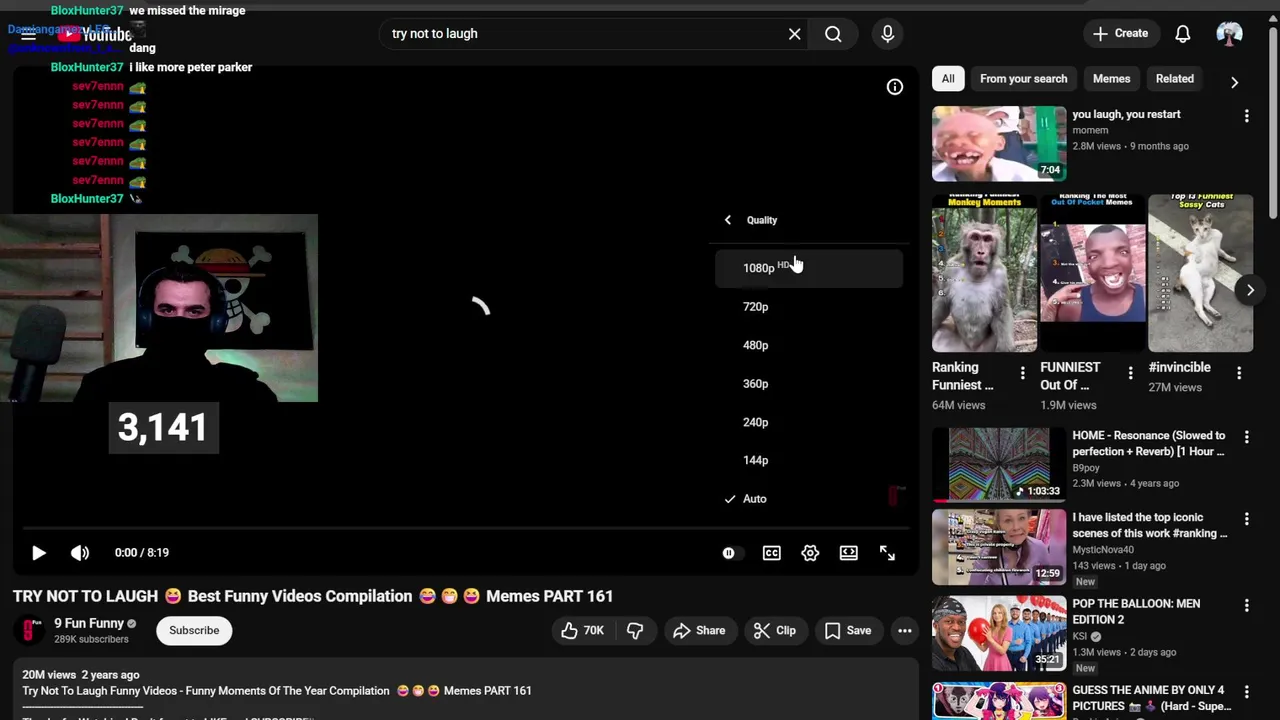Image resolution: width=1280 pixels, height=720 pixels.
Task: Click the Create button
Action: [1120, 34]
